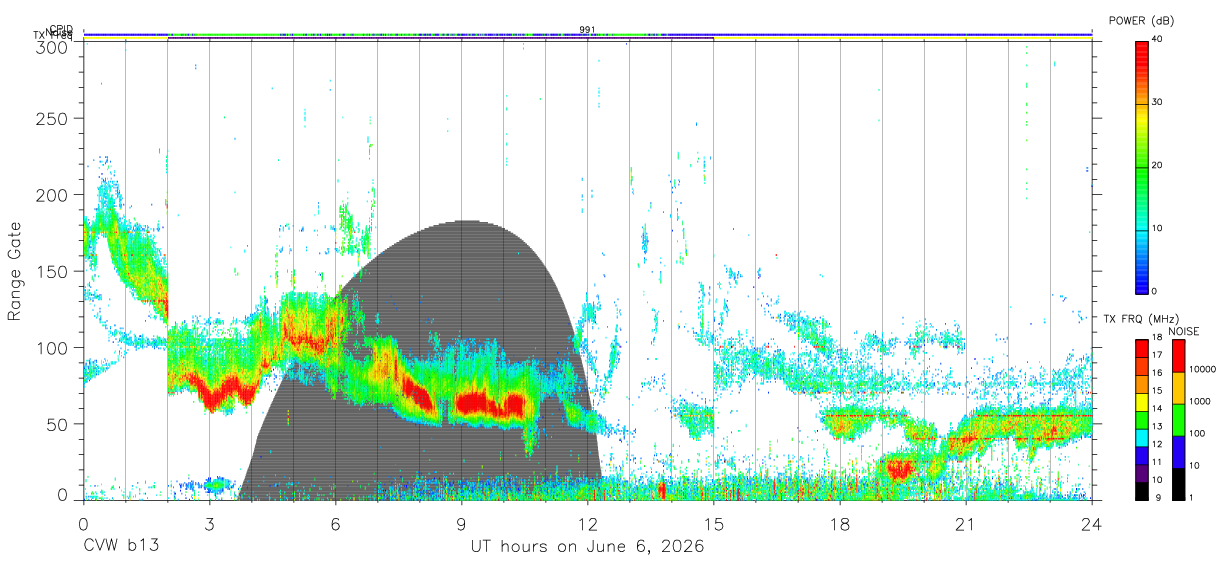Click the 991 CPID value above the plot
Screen dimensions: 1228x567
click(x=587, y=30)
